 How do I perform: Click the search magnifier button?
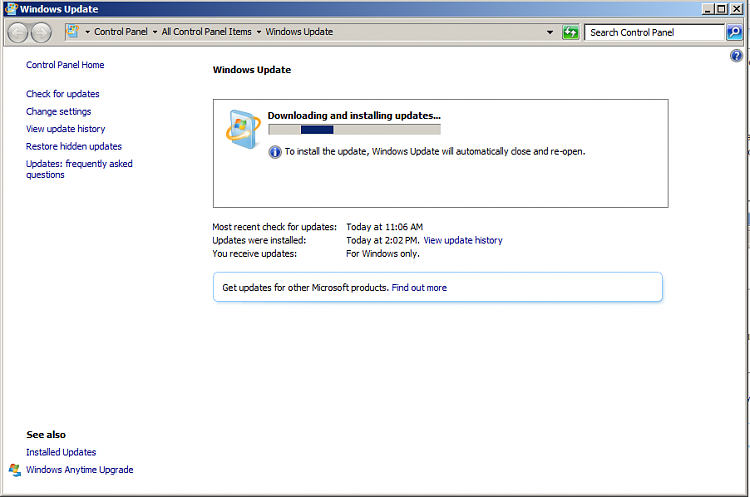(734, 32)
